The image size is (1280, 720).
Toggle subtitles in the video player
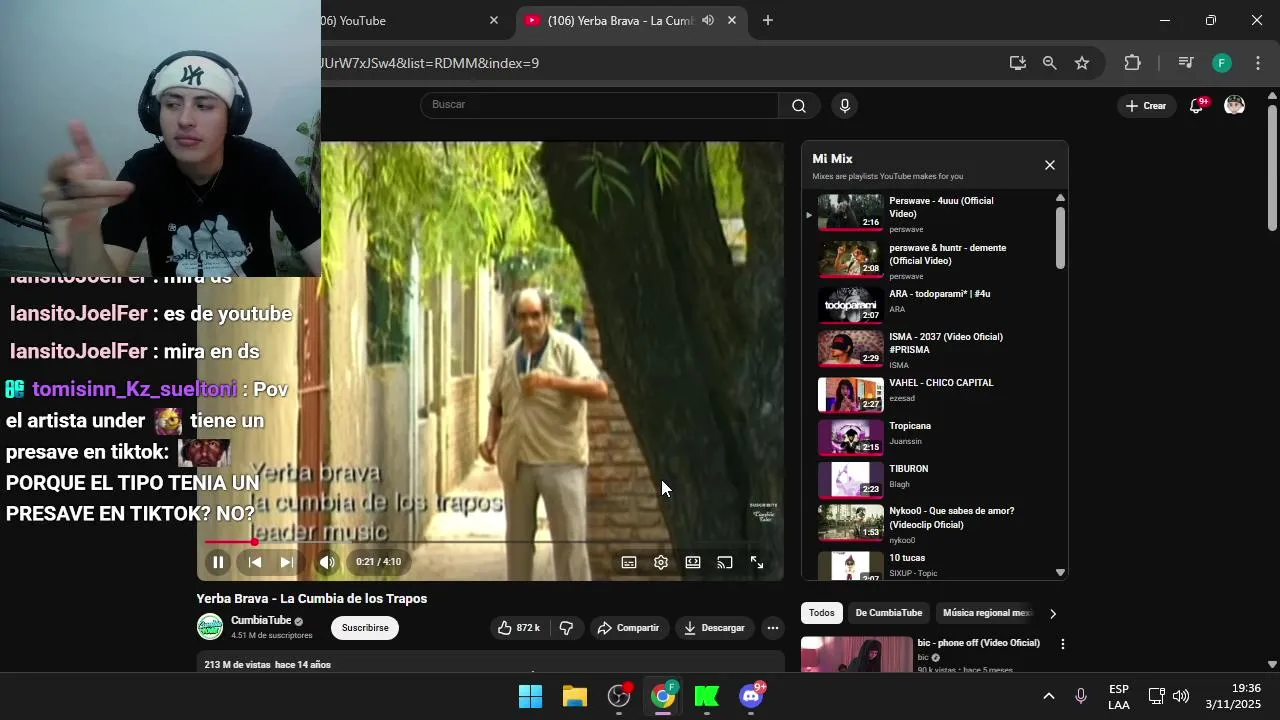(x=629, y=562)
